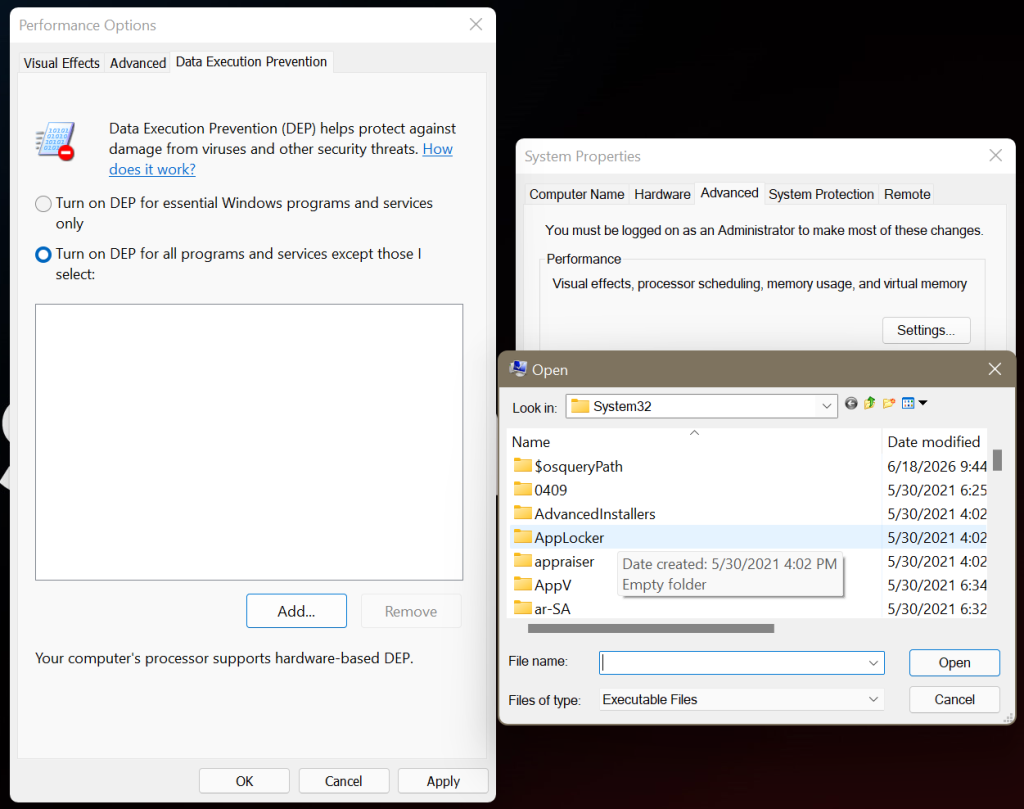This screenshot has width=1024, height=809.
Task: Sort by the Name column header
Action: point(530,442)
